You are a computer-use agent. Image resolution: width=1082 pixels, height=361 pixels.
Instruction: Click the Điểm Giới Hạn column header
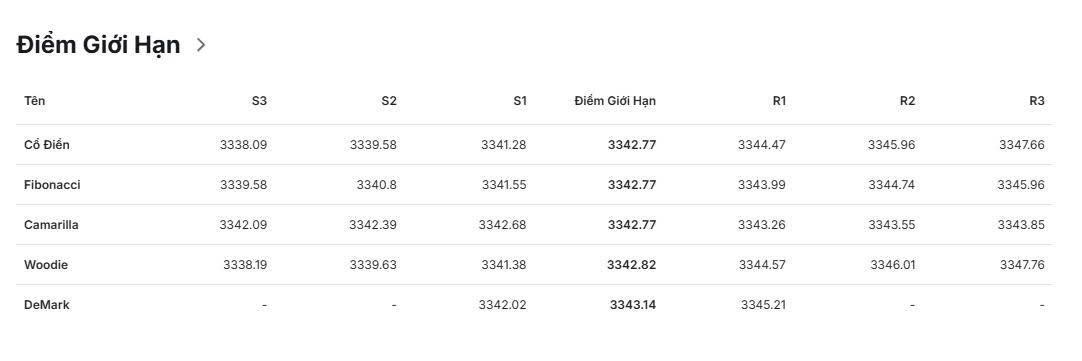615,101
